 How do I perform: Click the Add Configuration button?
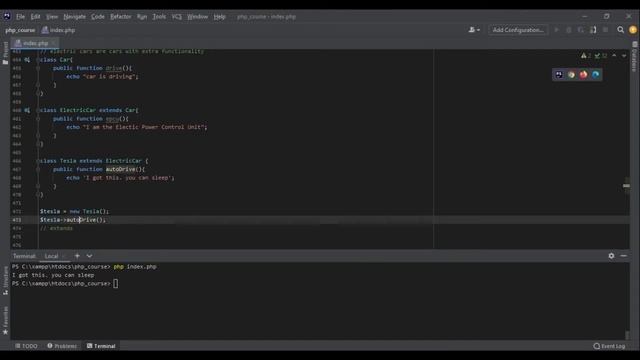(518, 30)
